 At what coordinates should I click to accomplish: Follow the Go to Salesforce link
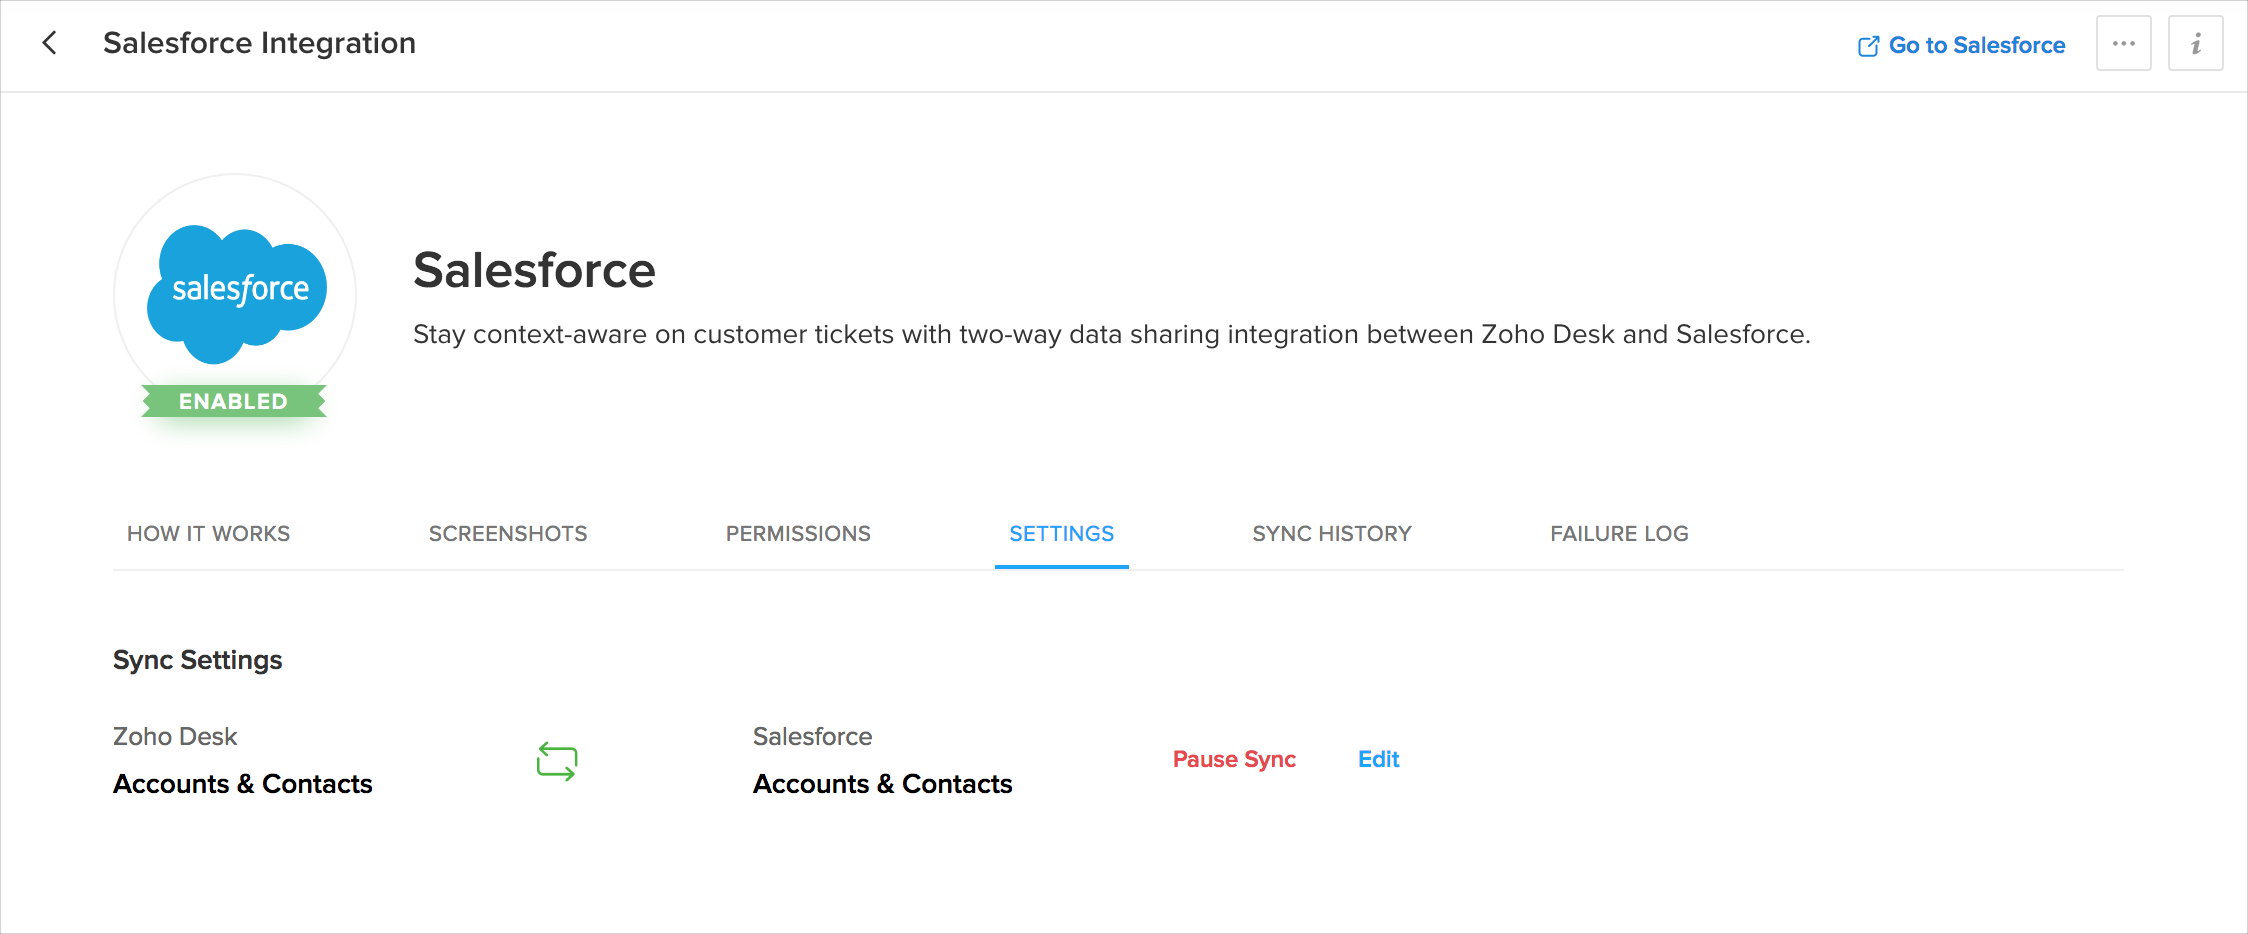click(1976, 45)
